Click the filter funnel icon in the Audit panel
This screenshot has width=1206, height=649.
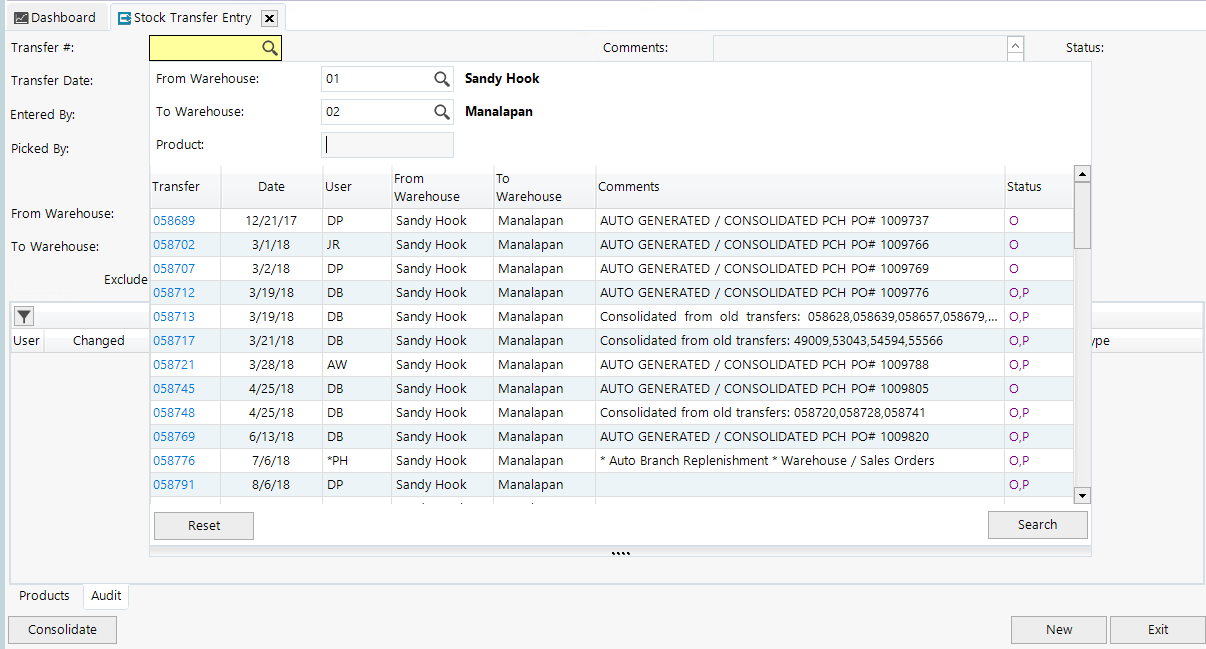(23, 315)
